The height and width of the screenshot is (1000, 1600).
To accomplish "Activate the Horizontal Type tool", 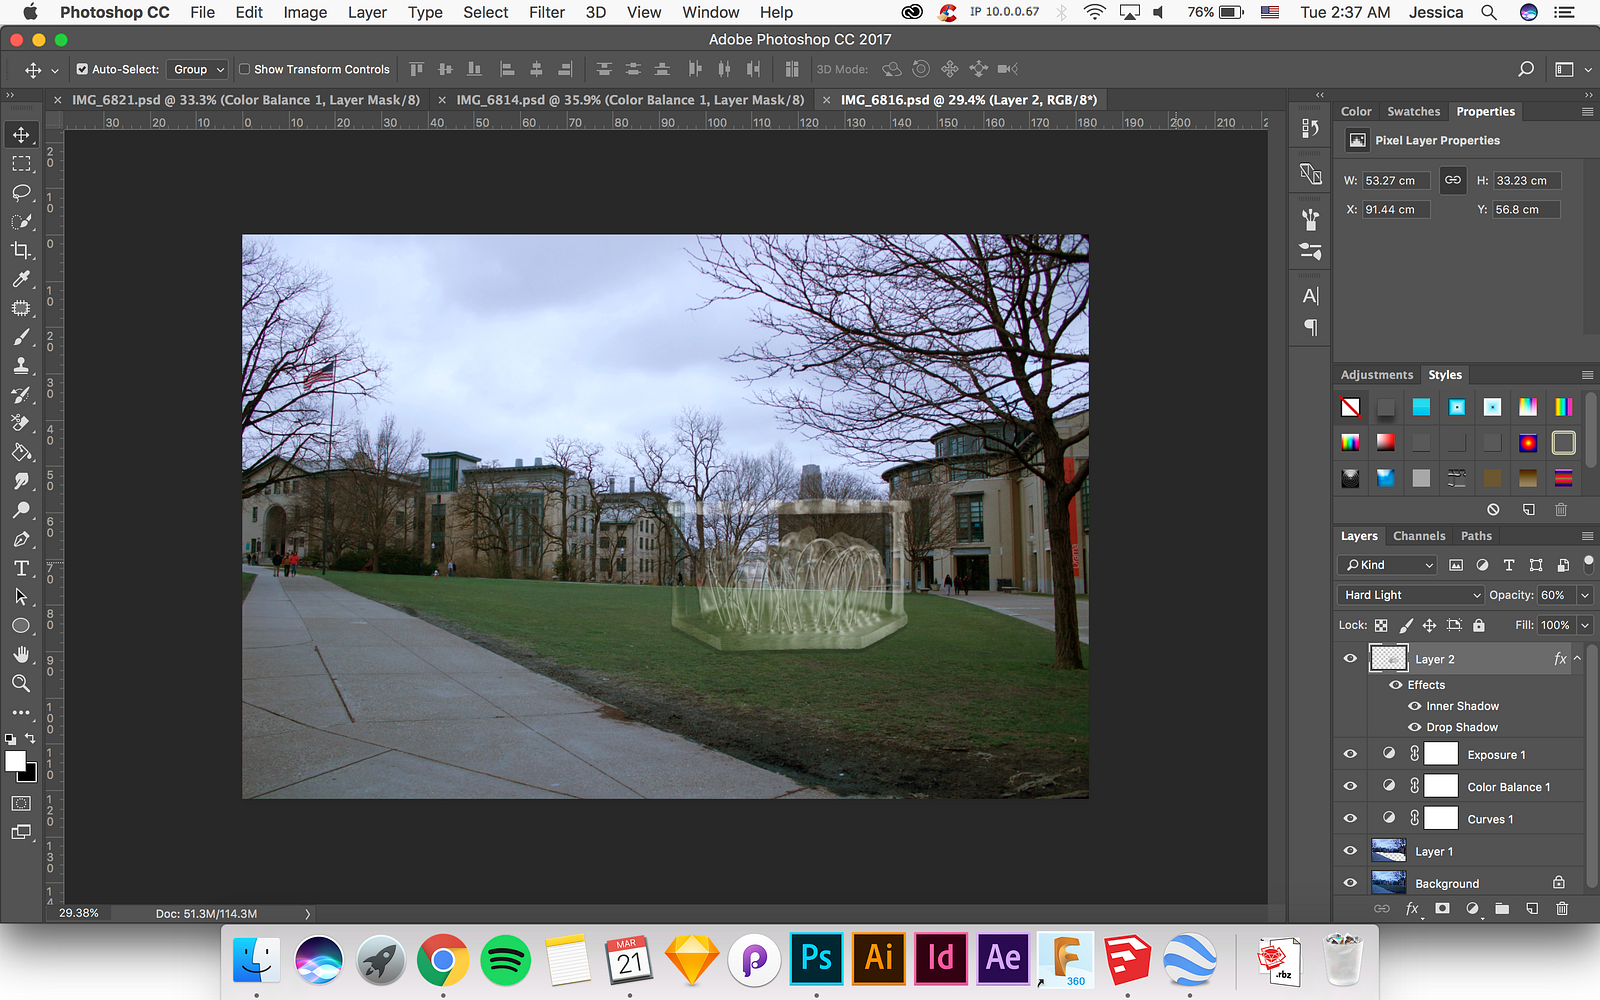I will (21, 568).
